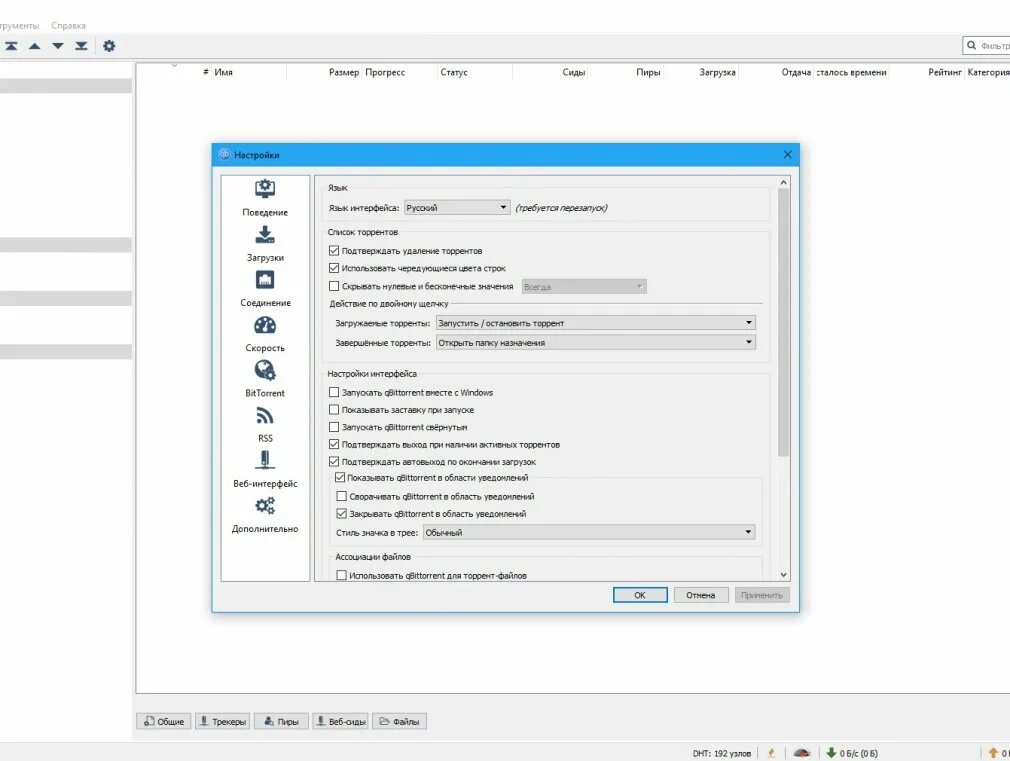Click the qBittorrent icon in Настройки title bar
Screen dimensions: 1010x761
(x=224, y=155)
